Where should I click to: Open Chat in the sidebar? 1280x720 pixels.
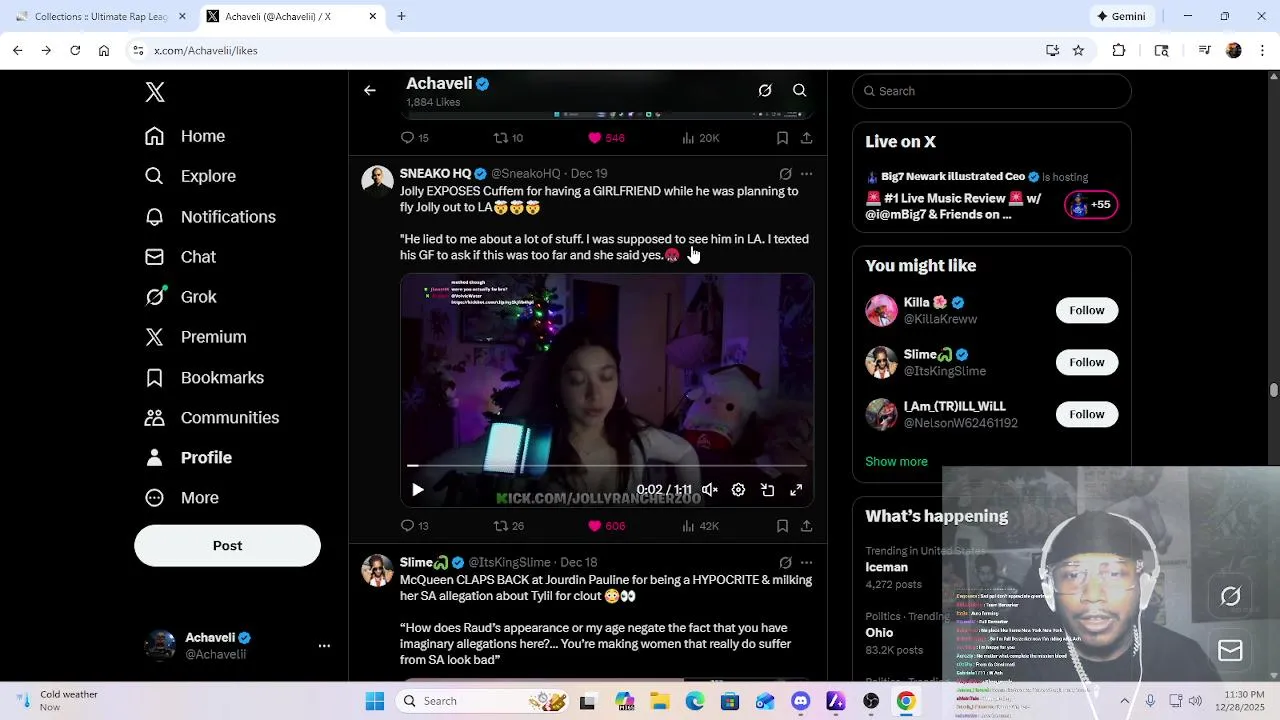coord(180,257)
